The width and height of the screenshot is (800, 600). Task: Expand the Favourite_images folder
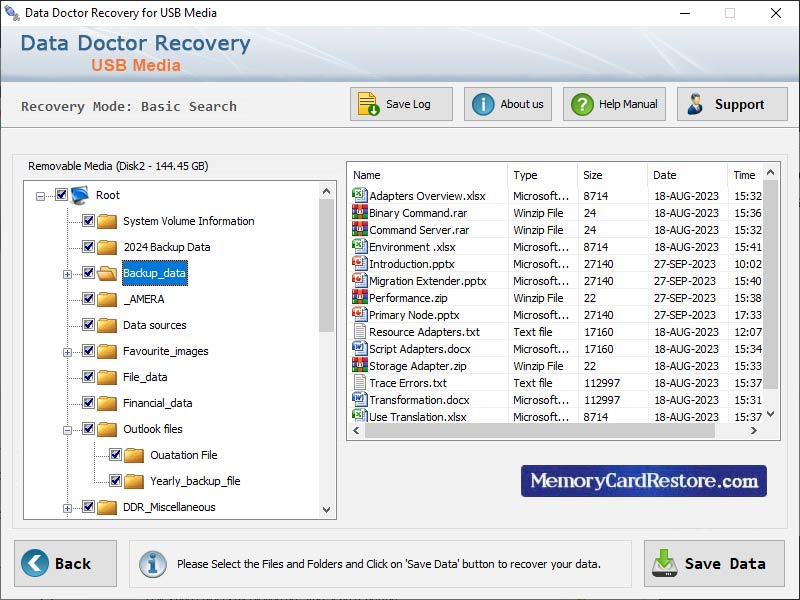pos(66,351)
